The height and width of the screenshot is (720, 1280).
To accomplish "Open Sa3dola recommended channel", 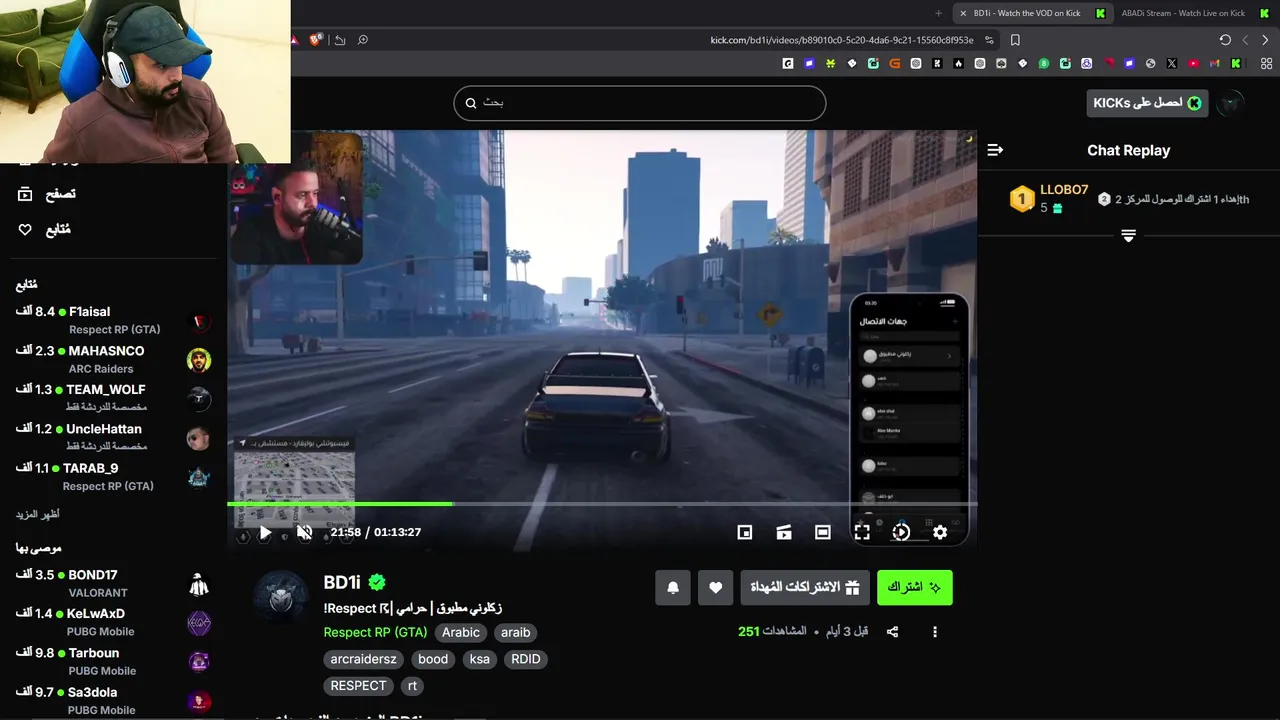I will [x=113, y=700].
